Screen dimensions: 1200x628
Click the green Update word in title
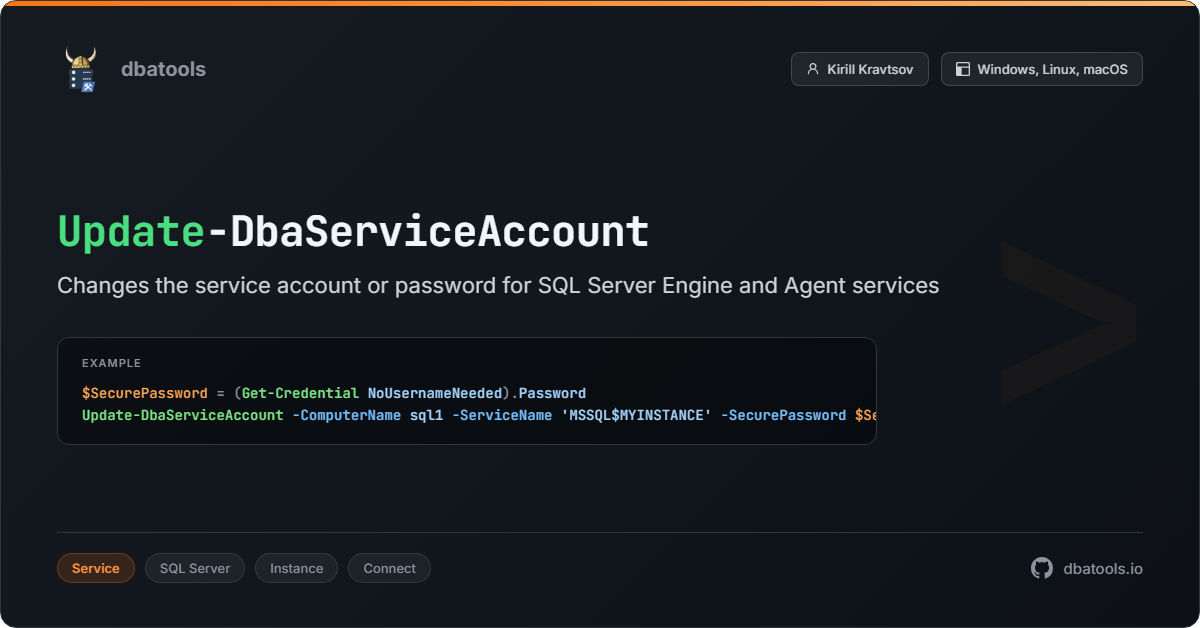(130, 232)
